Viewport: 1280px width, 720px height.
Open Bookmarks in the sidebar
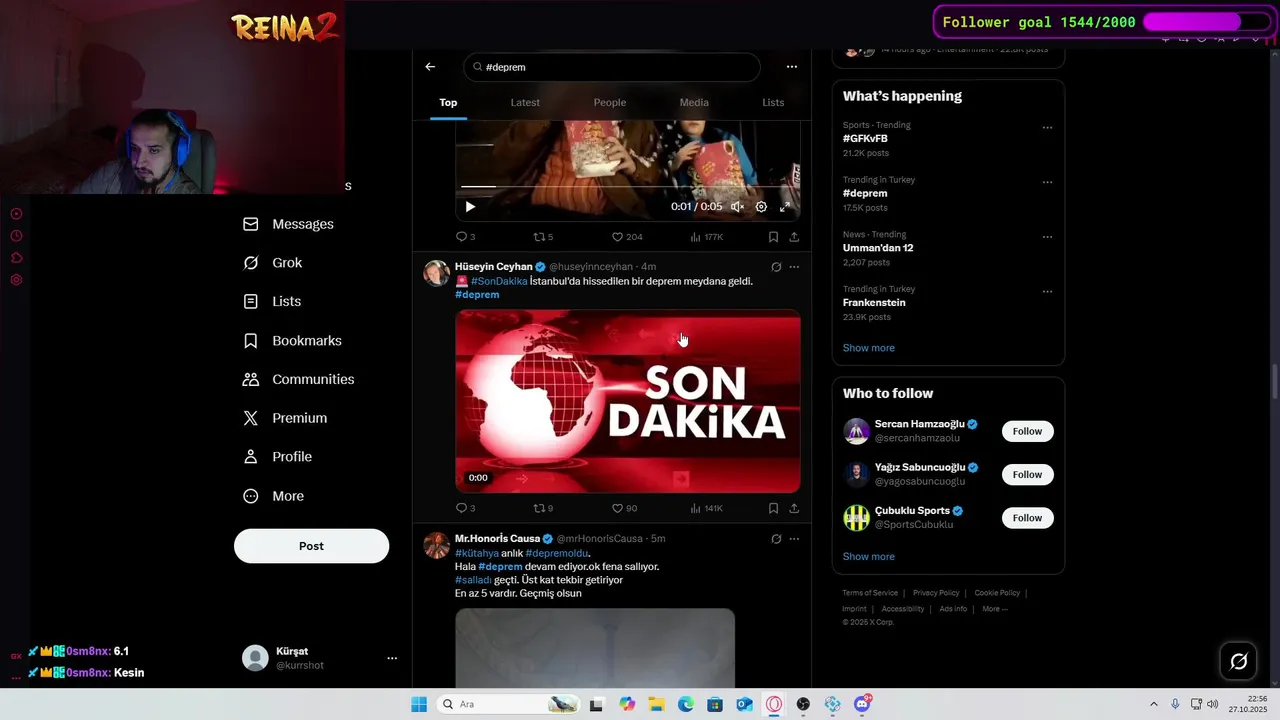tap(293, 341)
